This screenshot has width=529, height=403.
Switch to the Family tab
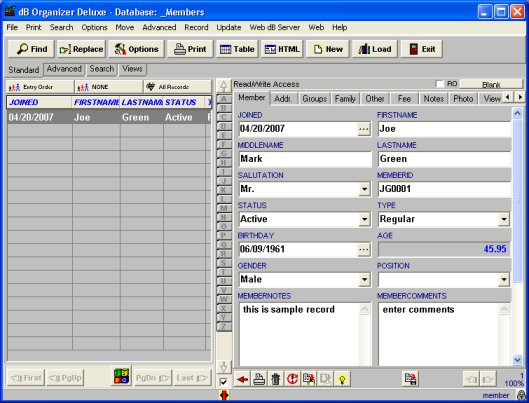point(345,99)
